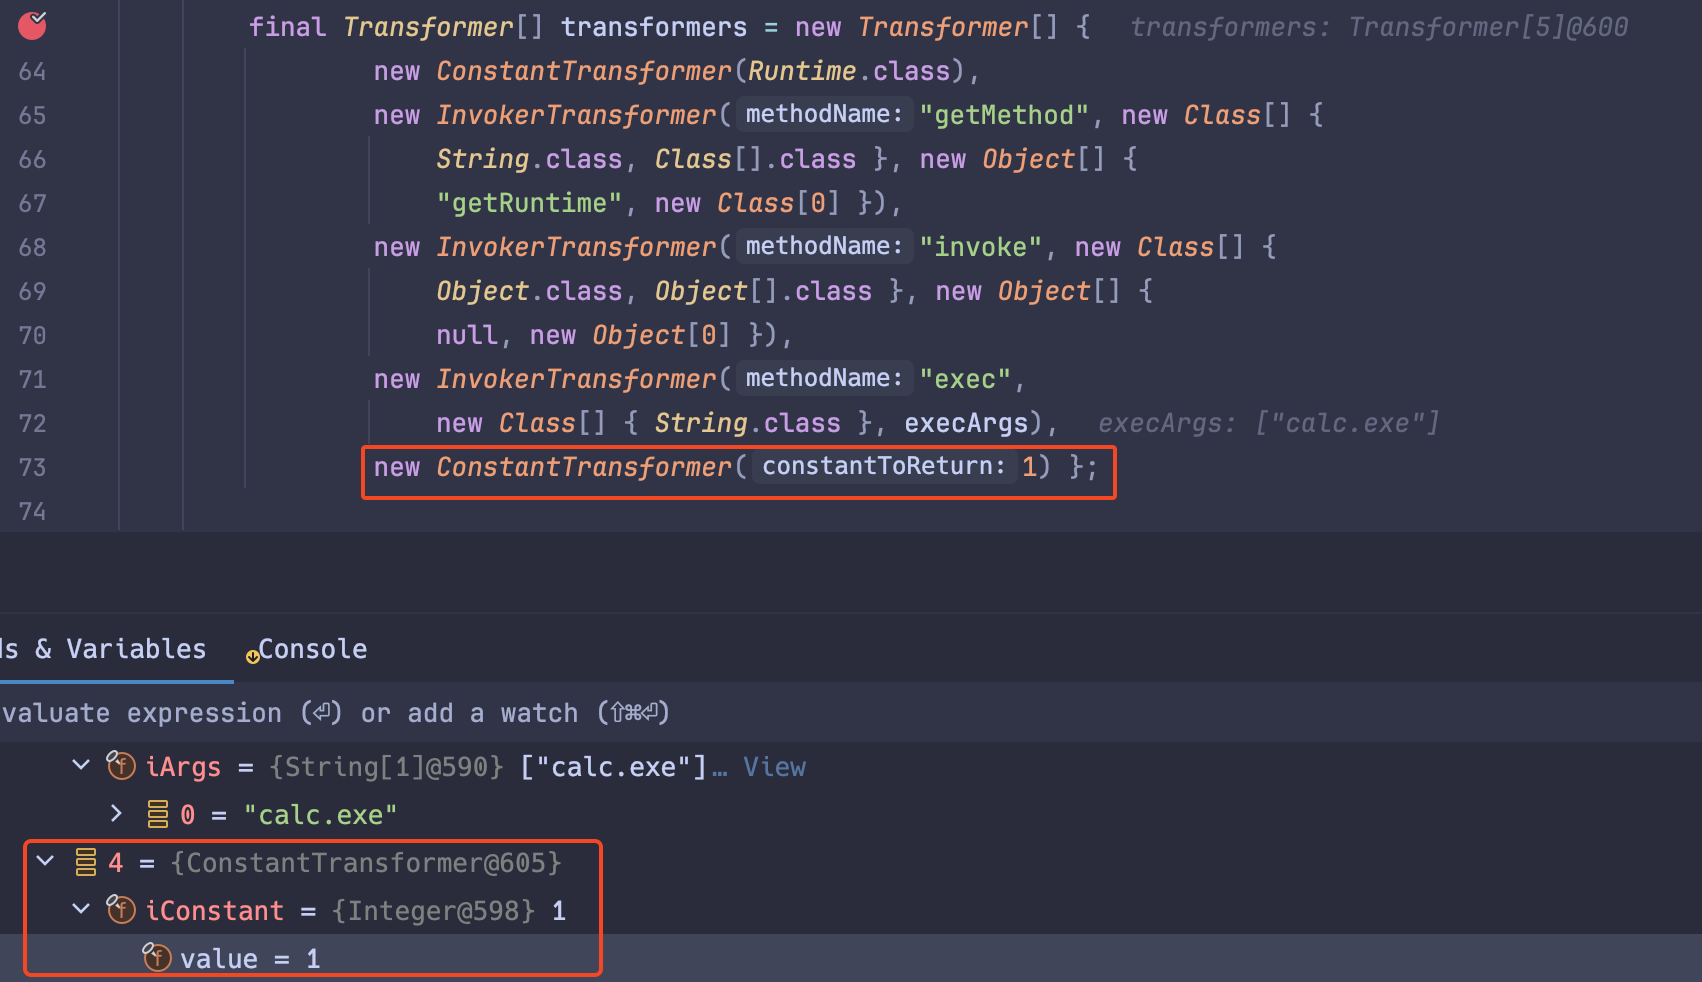1702x982 pixels.
Task: Expand element 0 of the iArgs array
Action: [115, 814]
